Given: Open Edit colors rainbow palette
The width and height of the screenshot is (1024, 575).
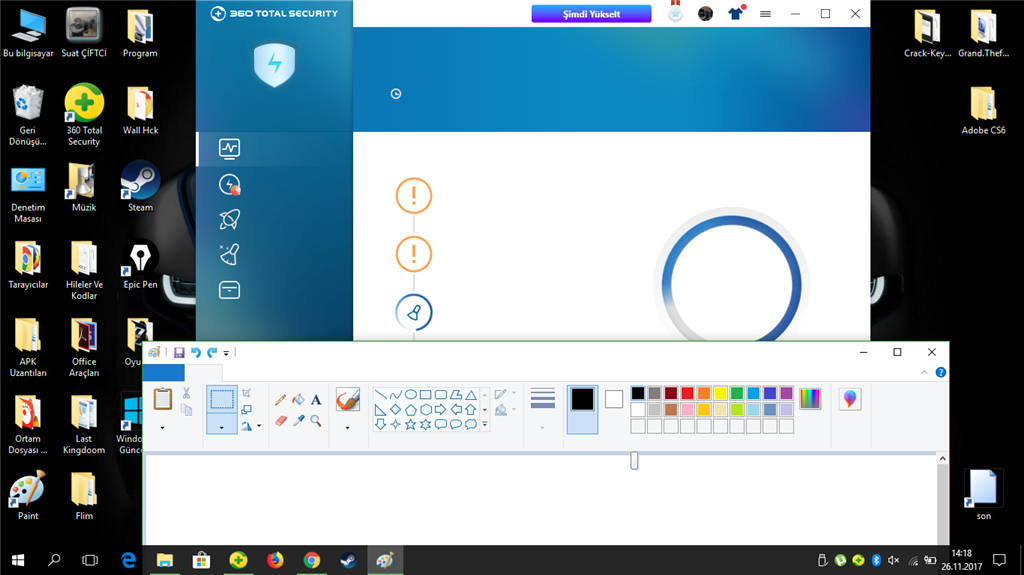Looking at the screenshot, I should [x=810, y=399].
